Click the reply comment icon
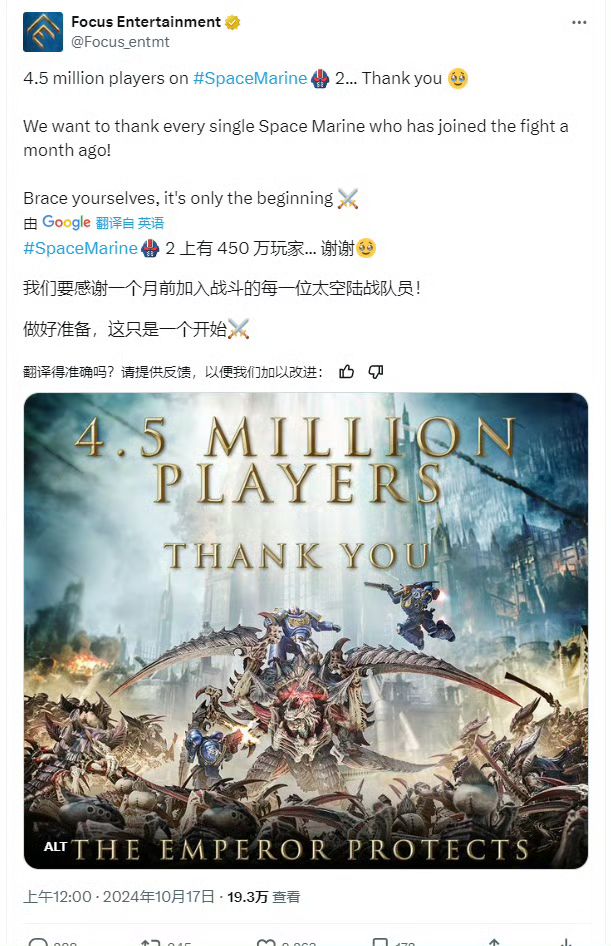The image size is (611, 946). pos(39,942)
